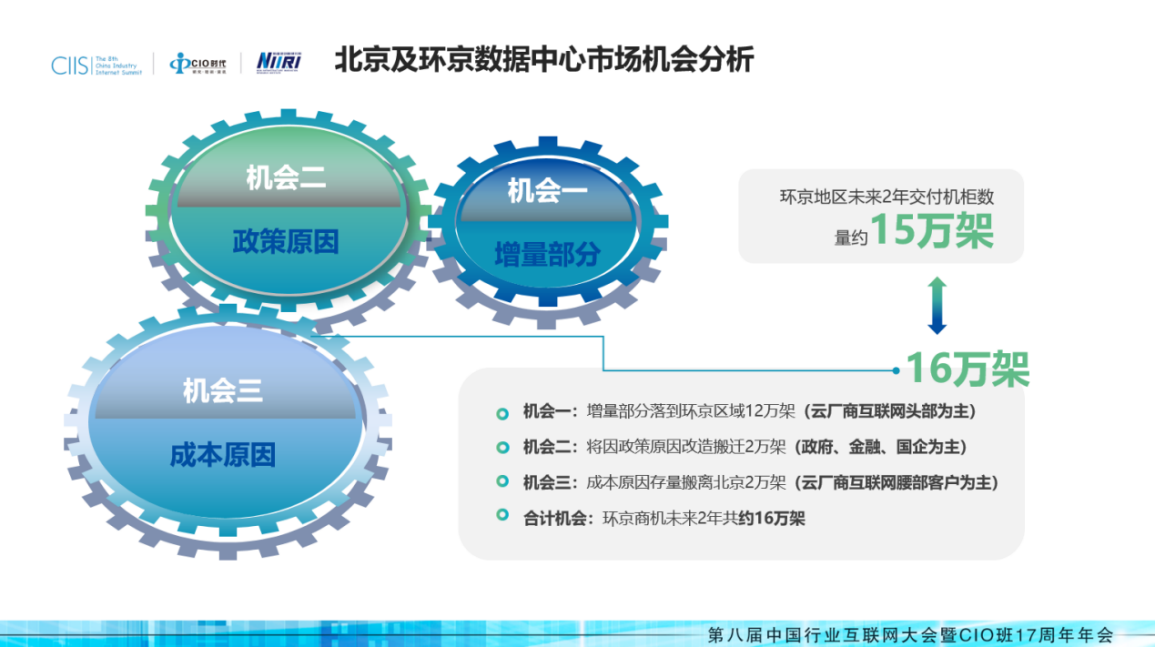
Task: Click the large 15万架 figure
Action: (930, 232)
